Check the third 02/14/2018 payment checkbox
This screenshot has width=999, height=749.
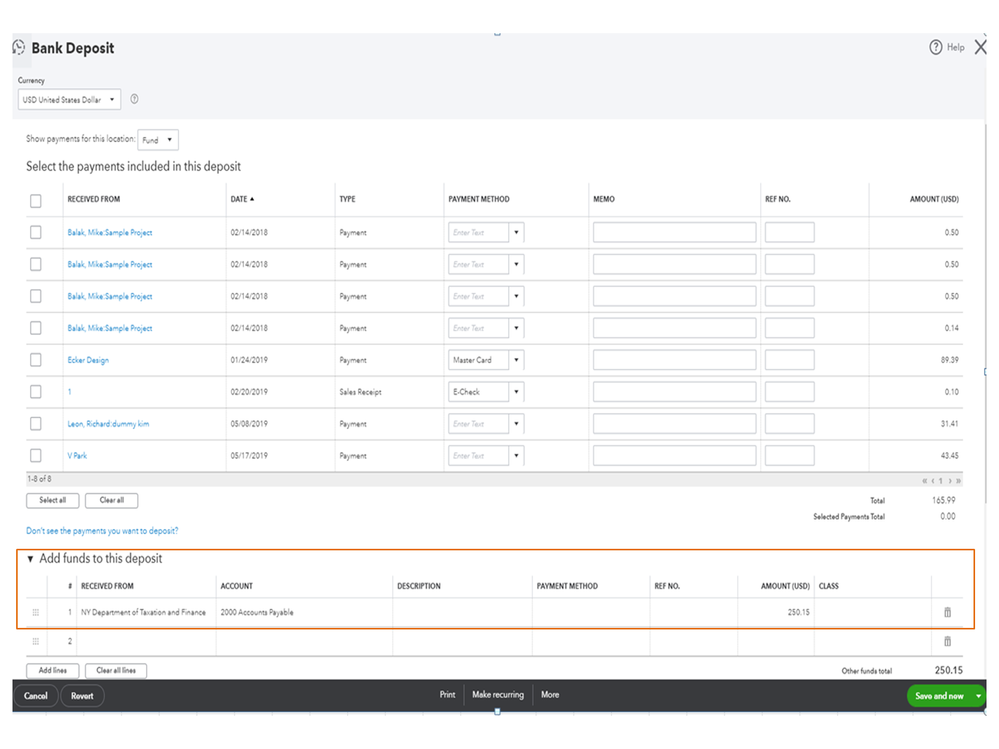(36, 296)
